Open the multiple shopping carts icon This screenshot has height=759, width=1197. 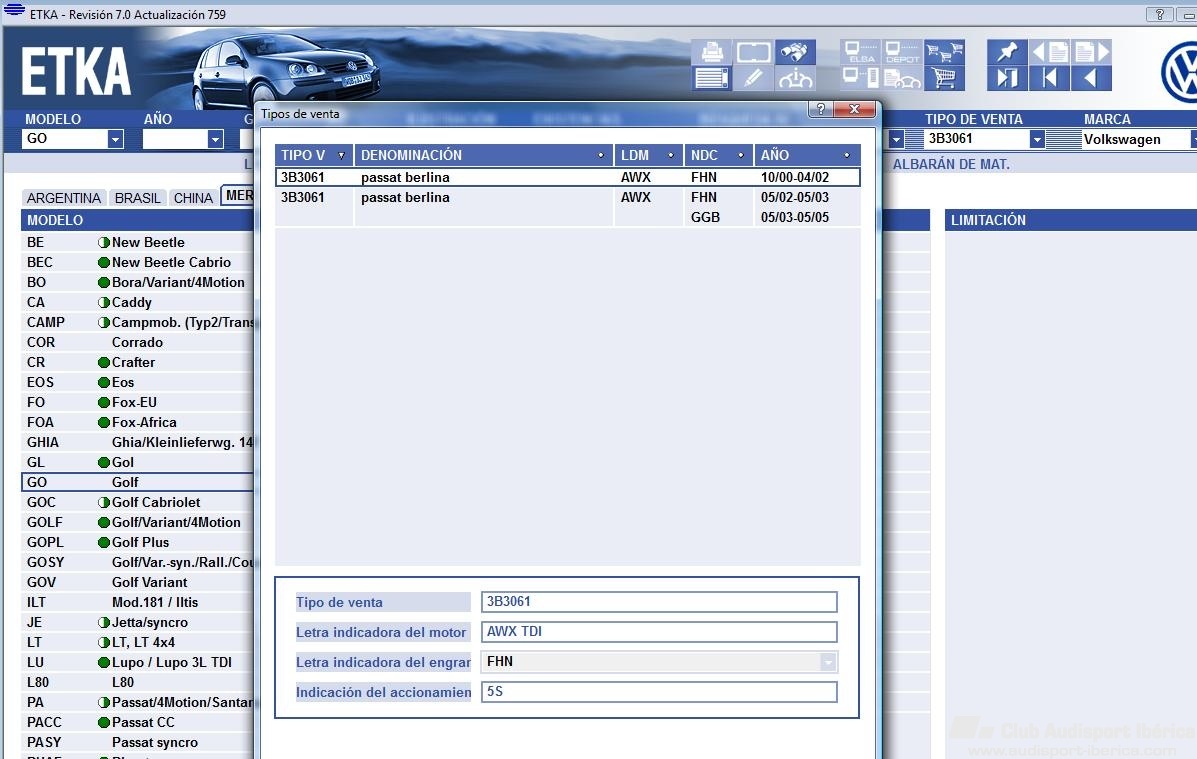click(x=944, y=52)
